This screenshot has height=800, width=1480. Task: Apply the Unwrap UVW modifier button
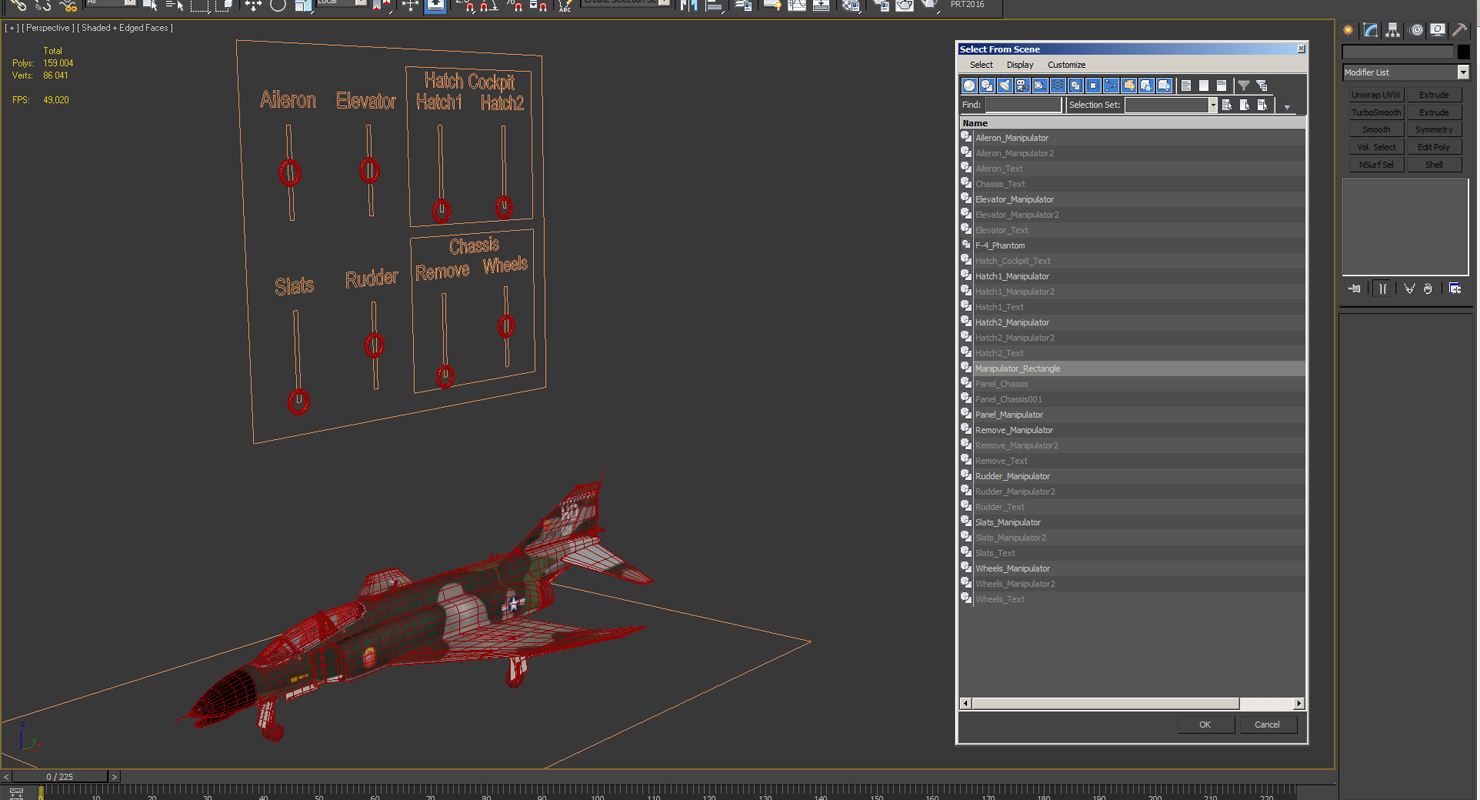coord(1376,95)
